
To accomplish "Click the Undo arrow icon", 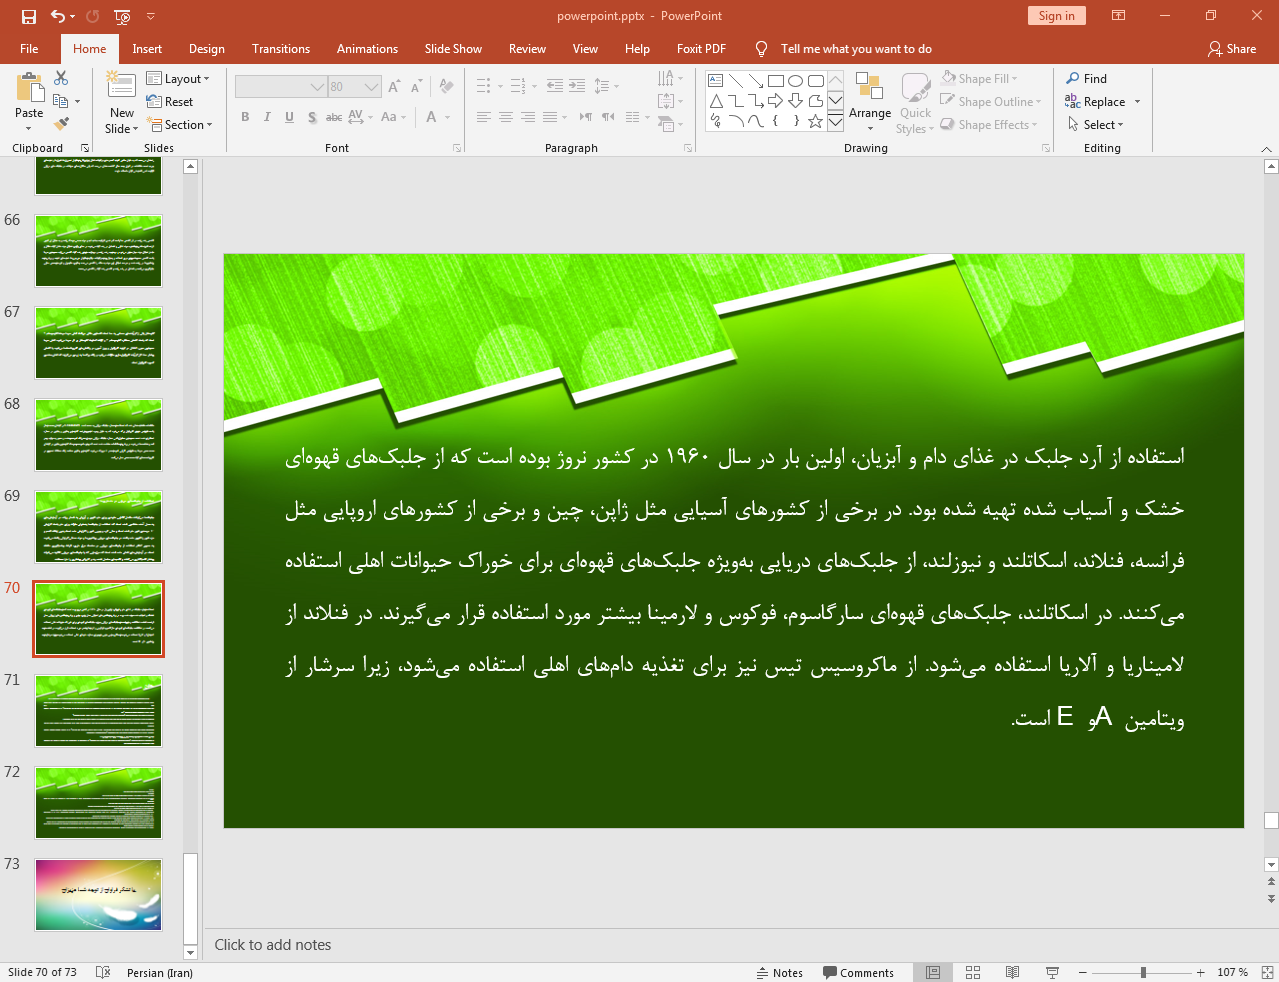I will click(x=58, y=16).
